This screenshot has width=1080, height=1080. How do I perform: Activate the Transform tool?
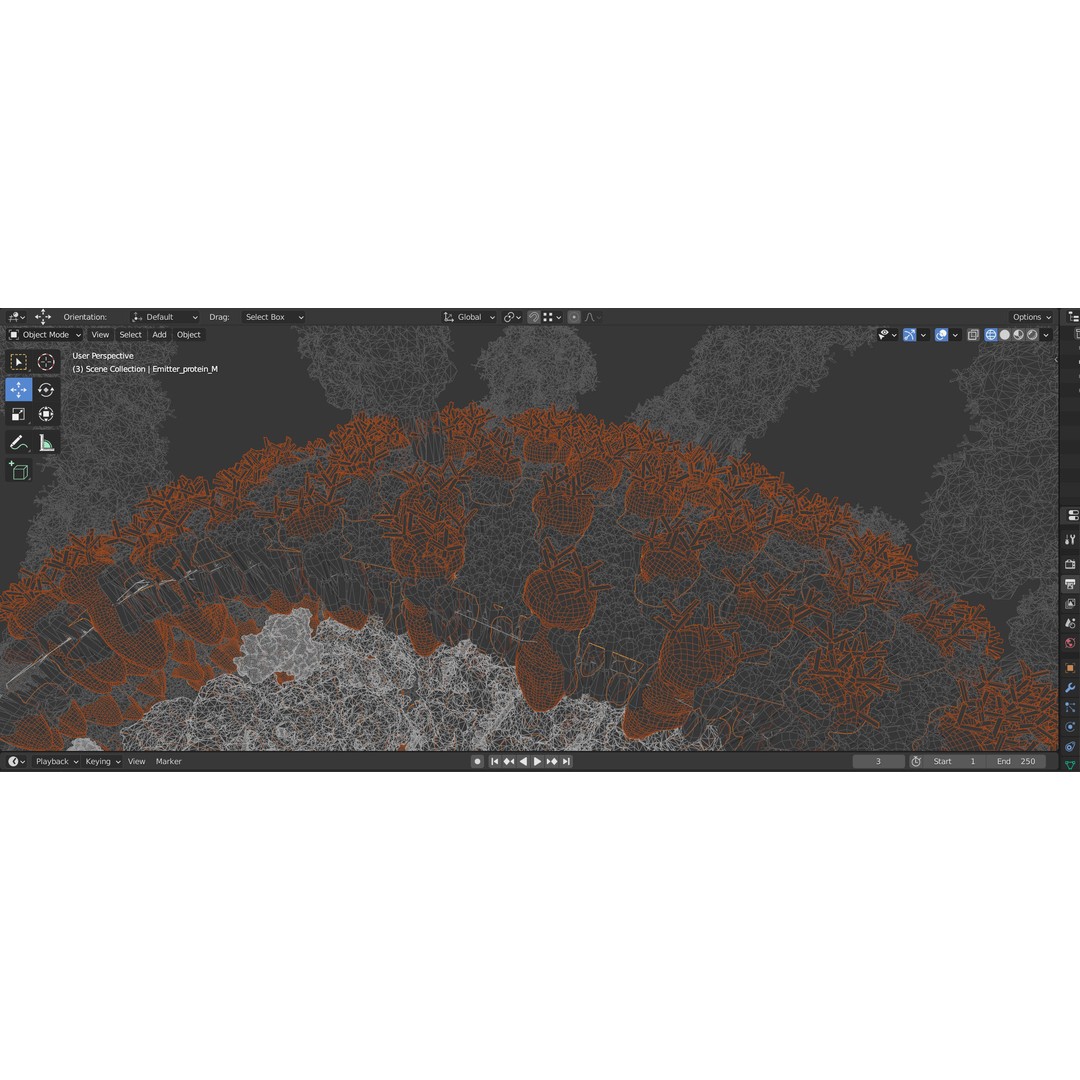(45, 414)
